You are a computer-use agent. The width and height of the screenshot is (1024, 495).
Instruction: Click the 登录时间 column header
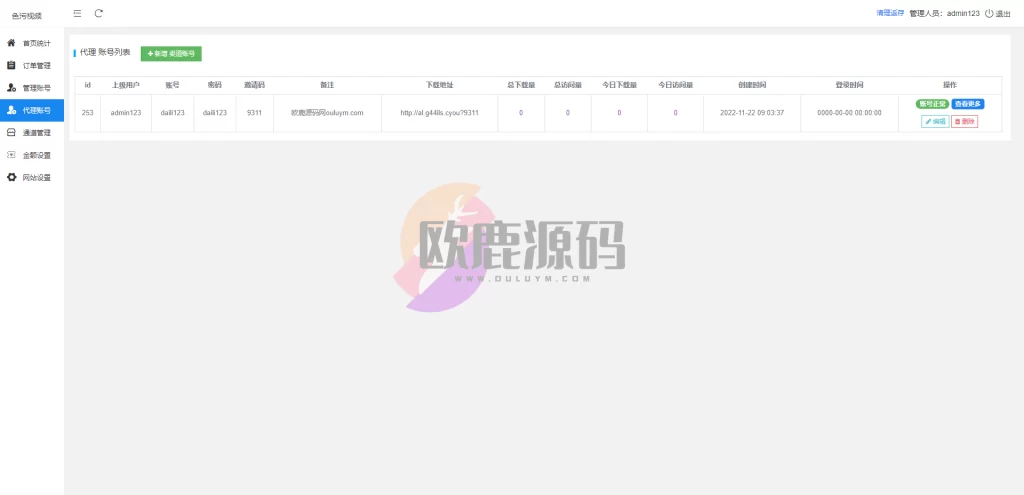coord(850,86)
